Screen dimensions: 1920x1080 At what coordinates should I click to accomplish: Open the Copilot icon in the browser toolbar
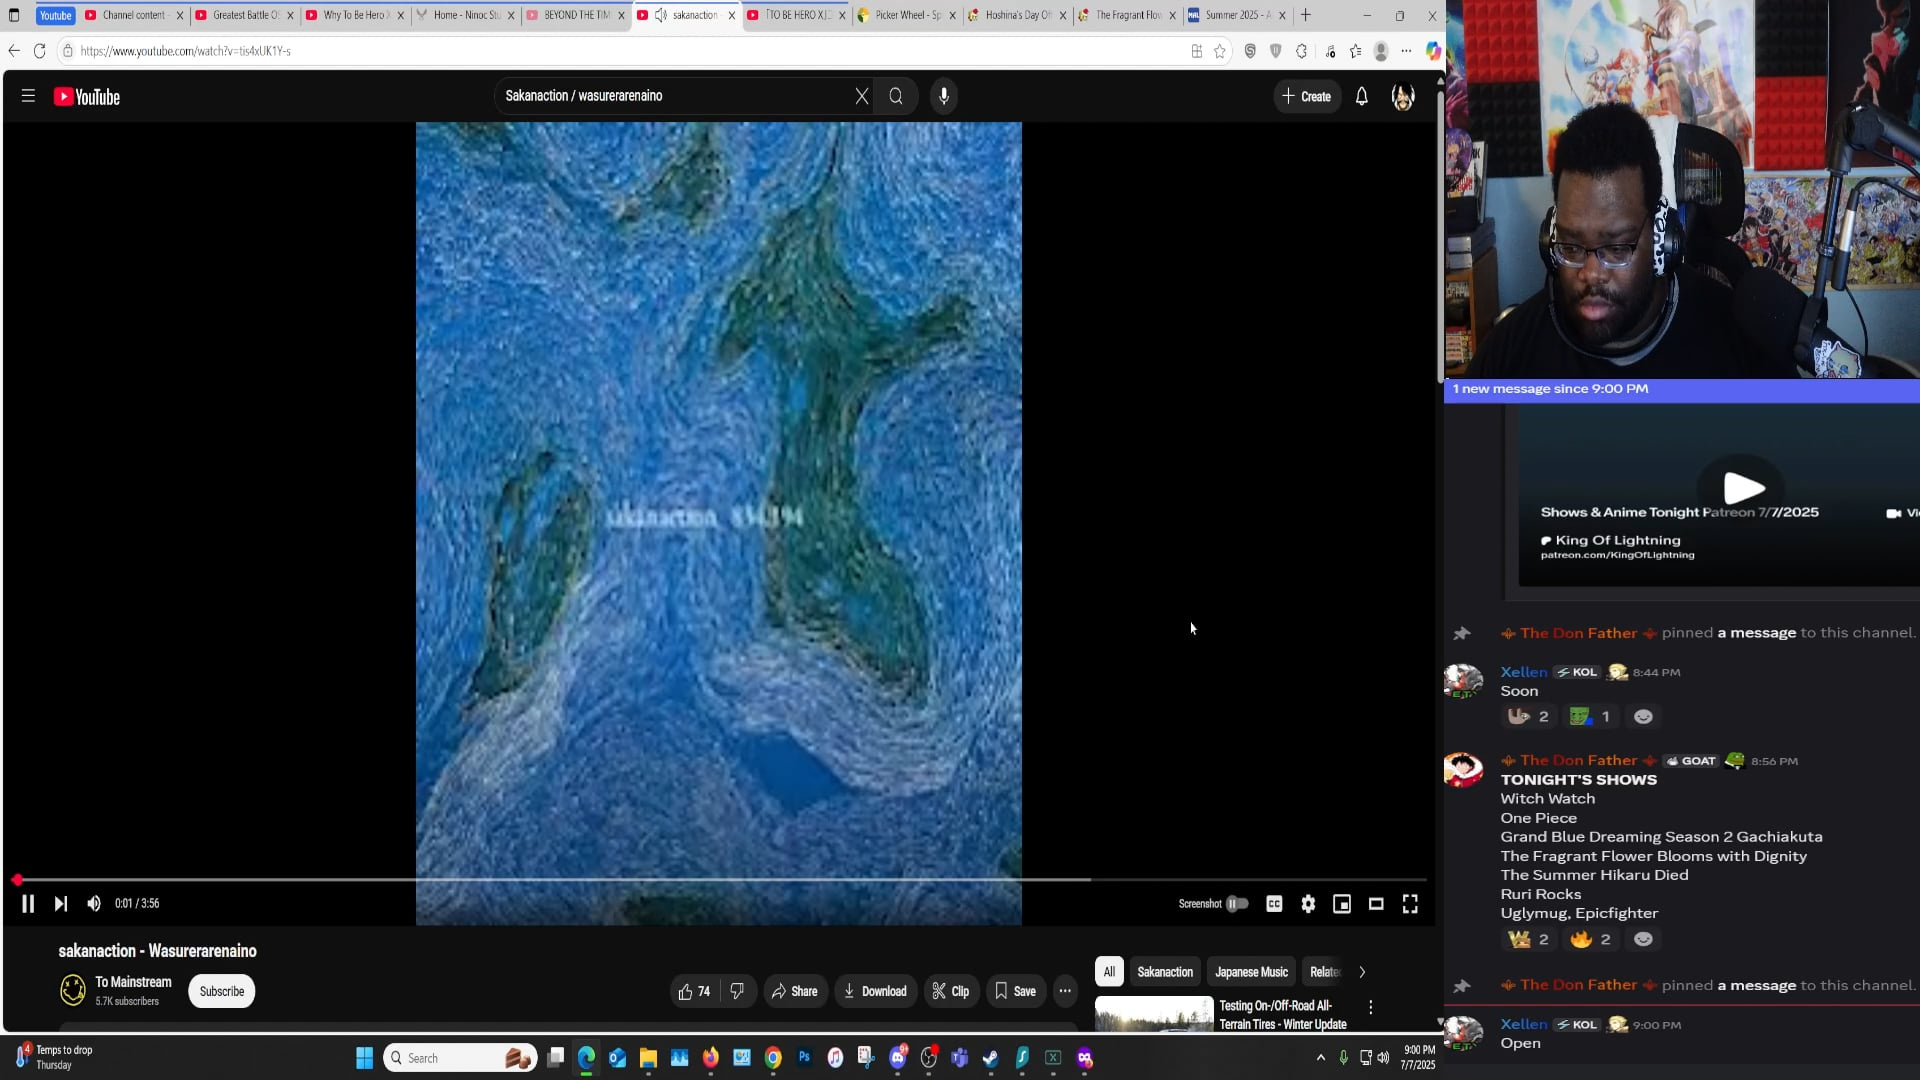tap(1432, 51)
